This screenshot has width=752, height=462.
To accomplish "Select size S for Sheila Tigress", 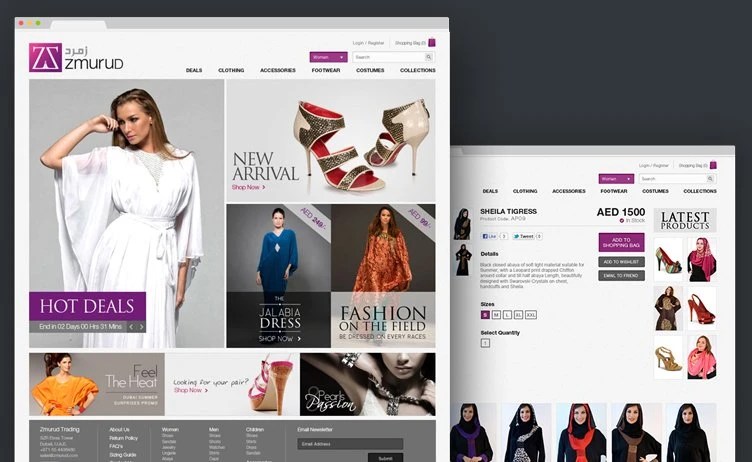I will (x=485, y=315).
